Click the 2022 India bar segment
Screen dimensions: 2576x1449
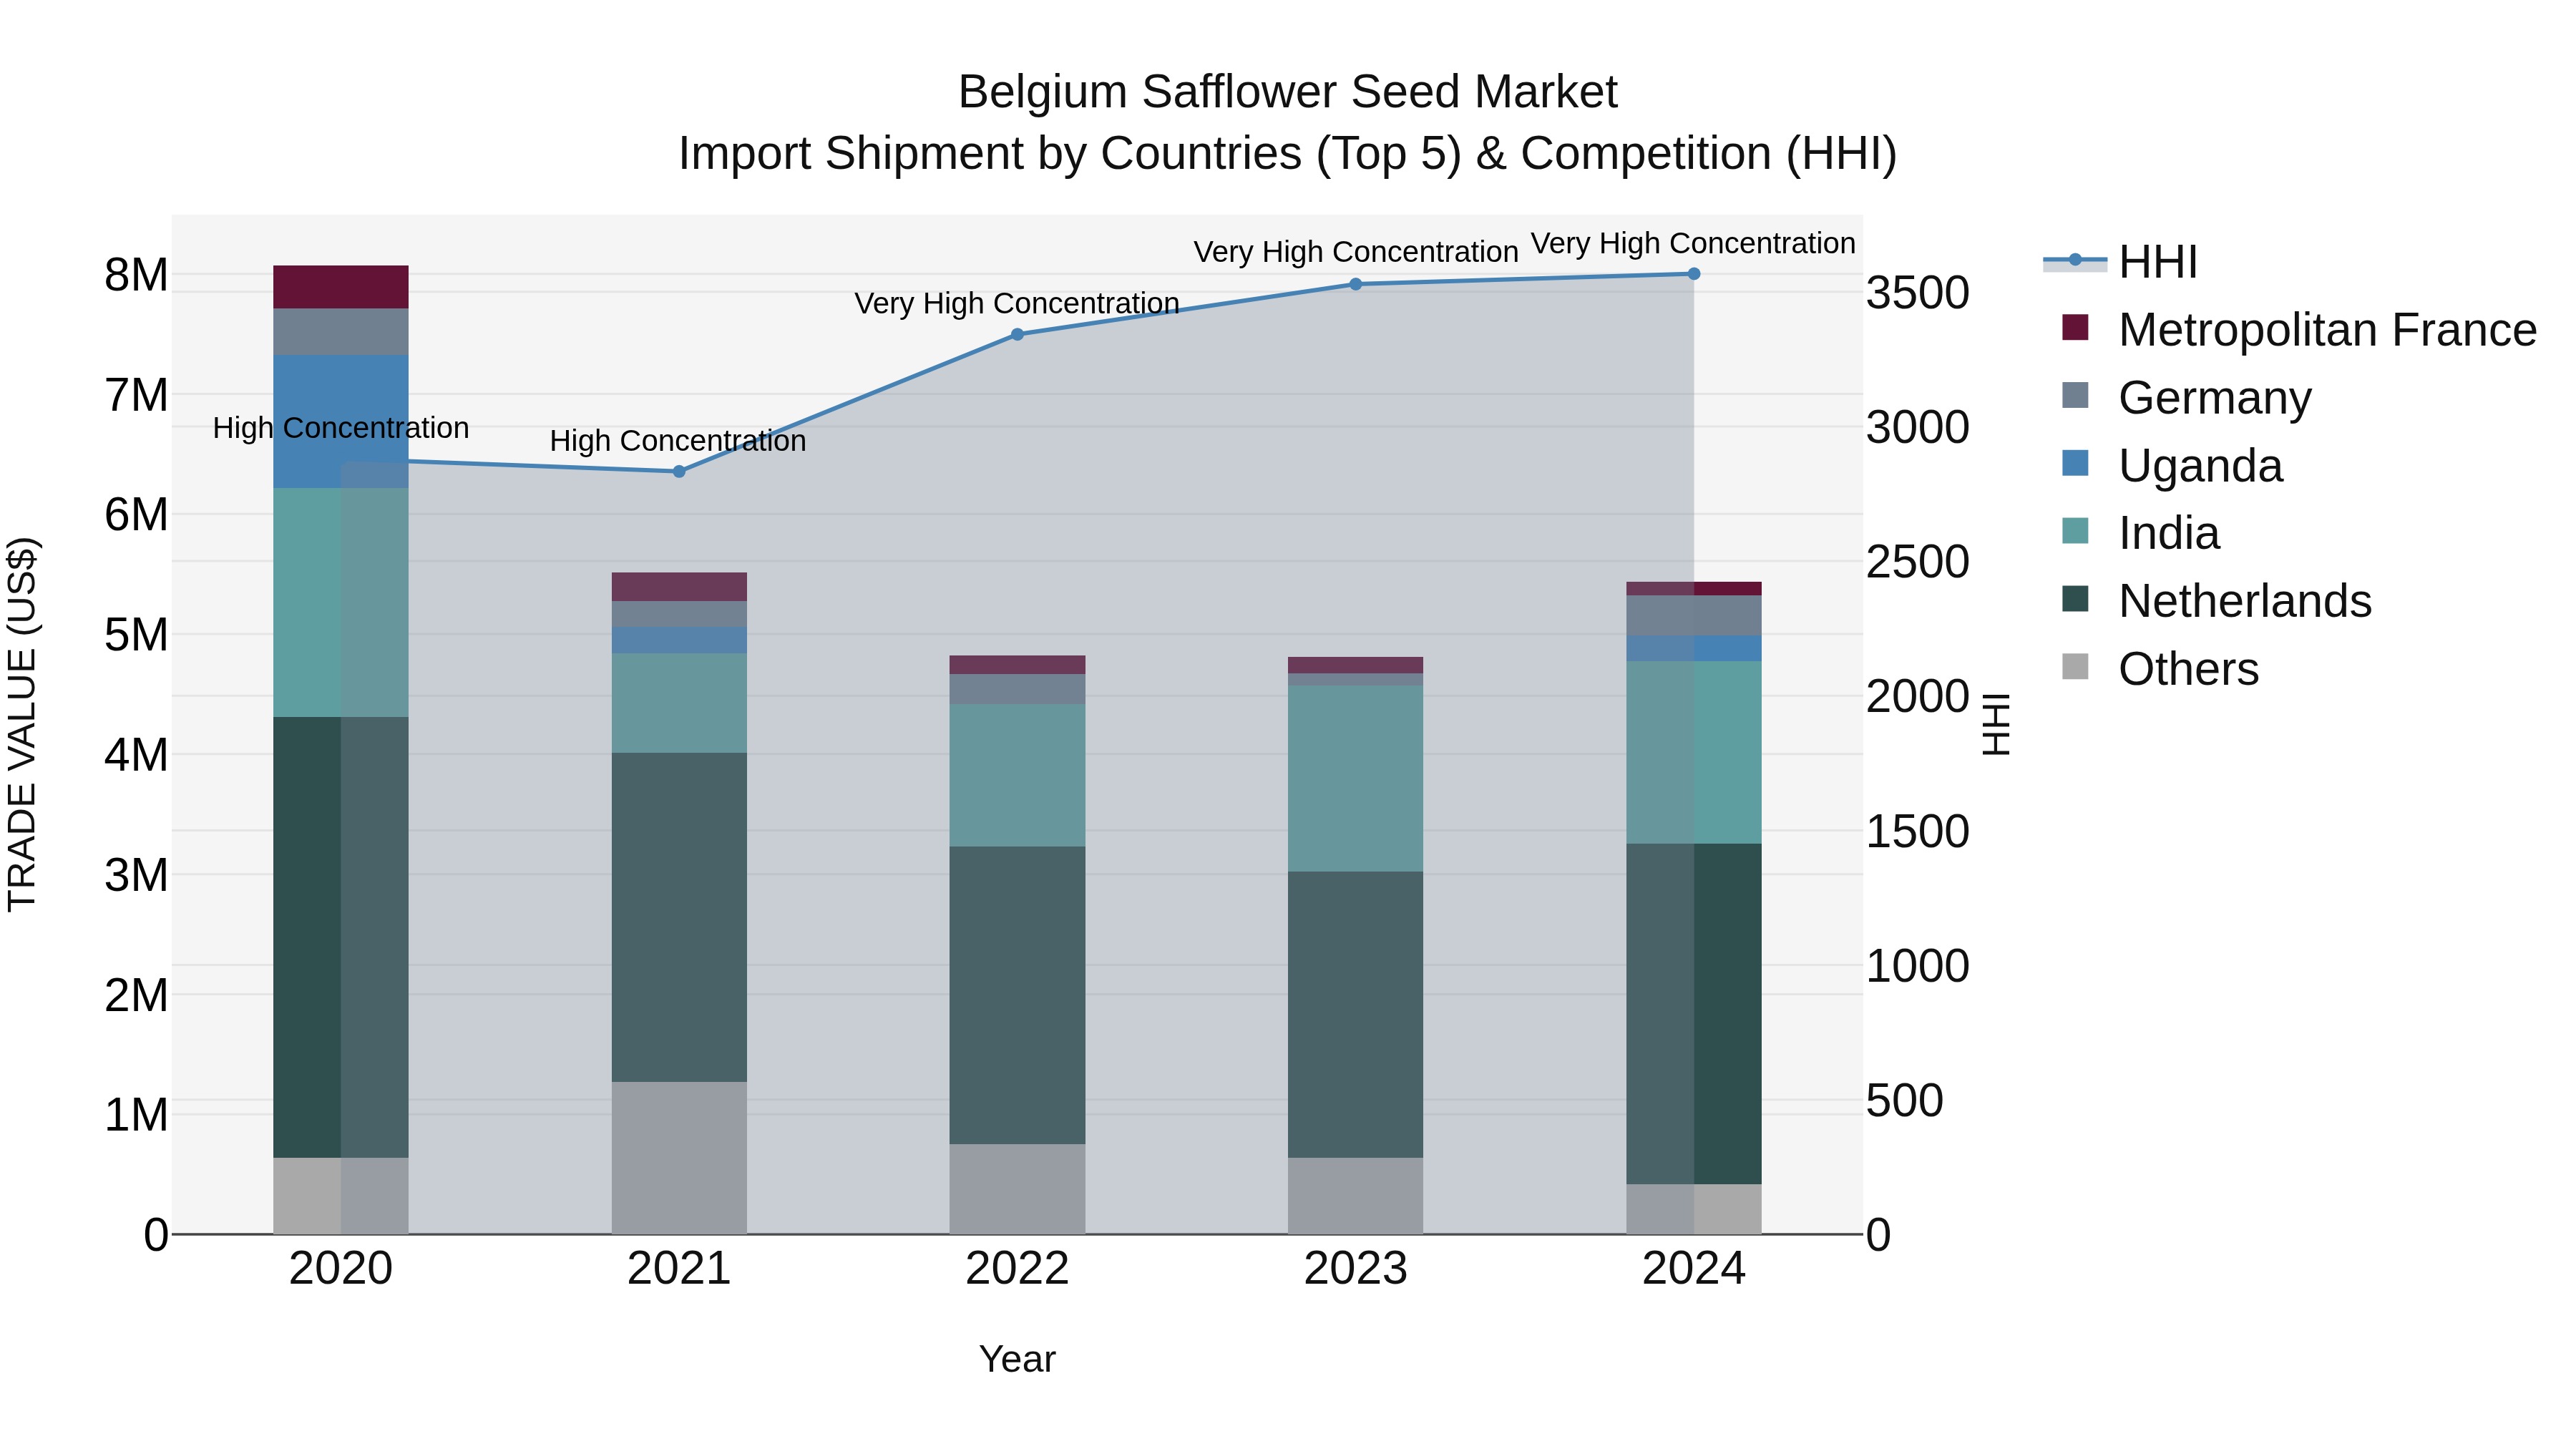coord(1017,775)
